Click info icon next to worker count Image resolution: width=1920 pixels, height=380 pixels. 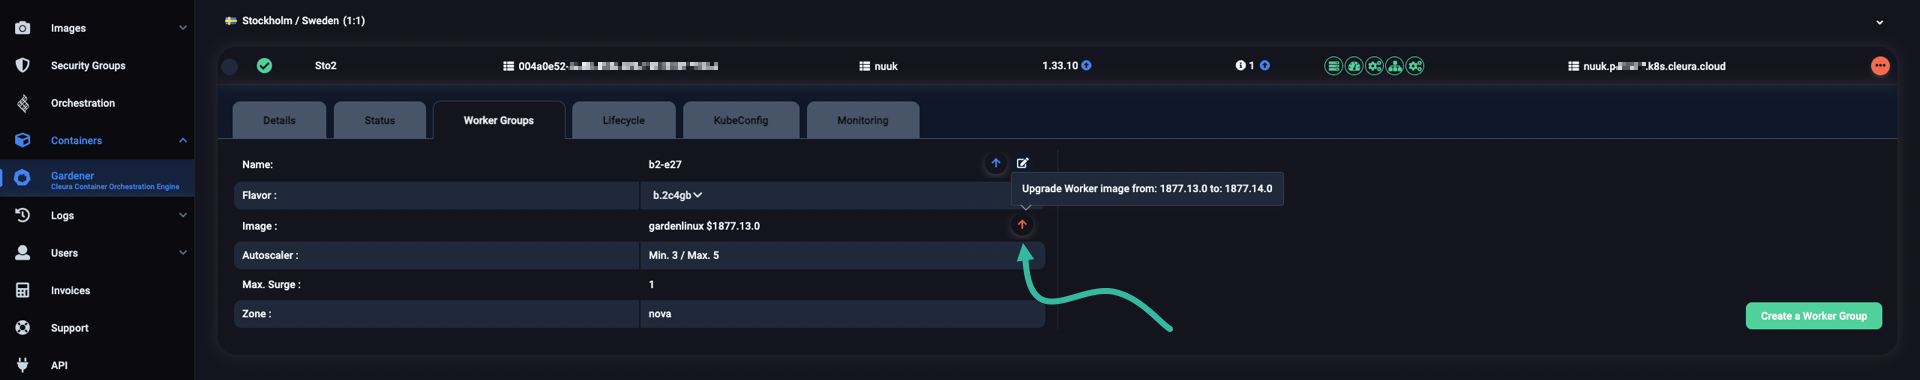click(1240, 66)
